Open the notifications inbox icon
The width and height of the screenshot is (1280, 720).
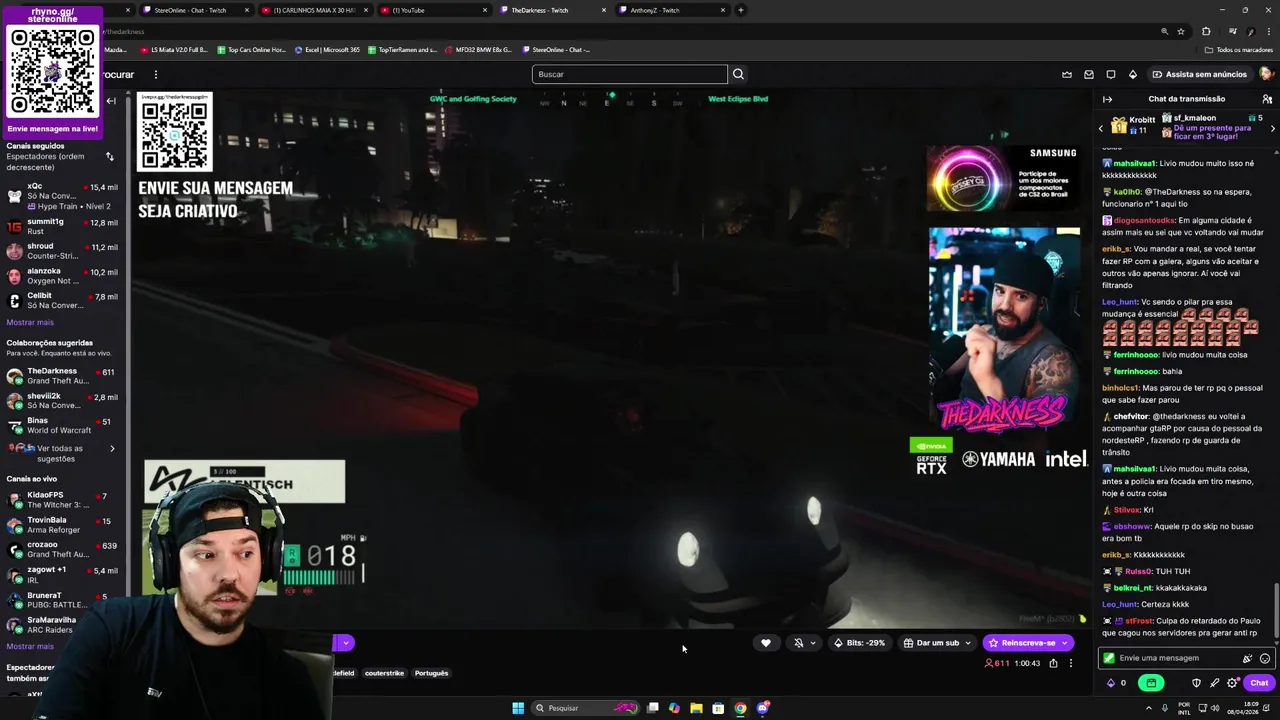pos(1089,74)
